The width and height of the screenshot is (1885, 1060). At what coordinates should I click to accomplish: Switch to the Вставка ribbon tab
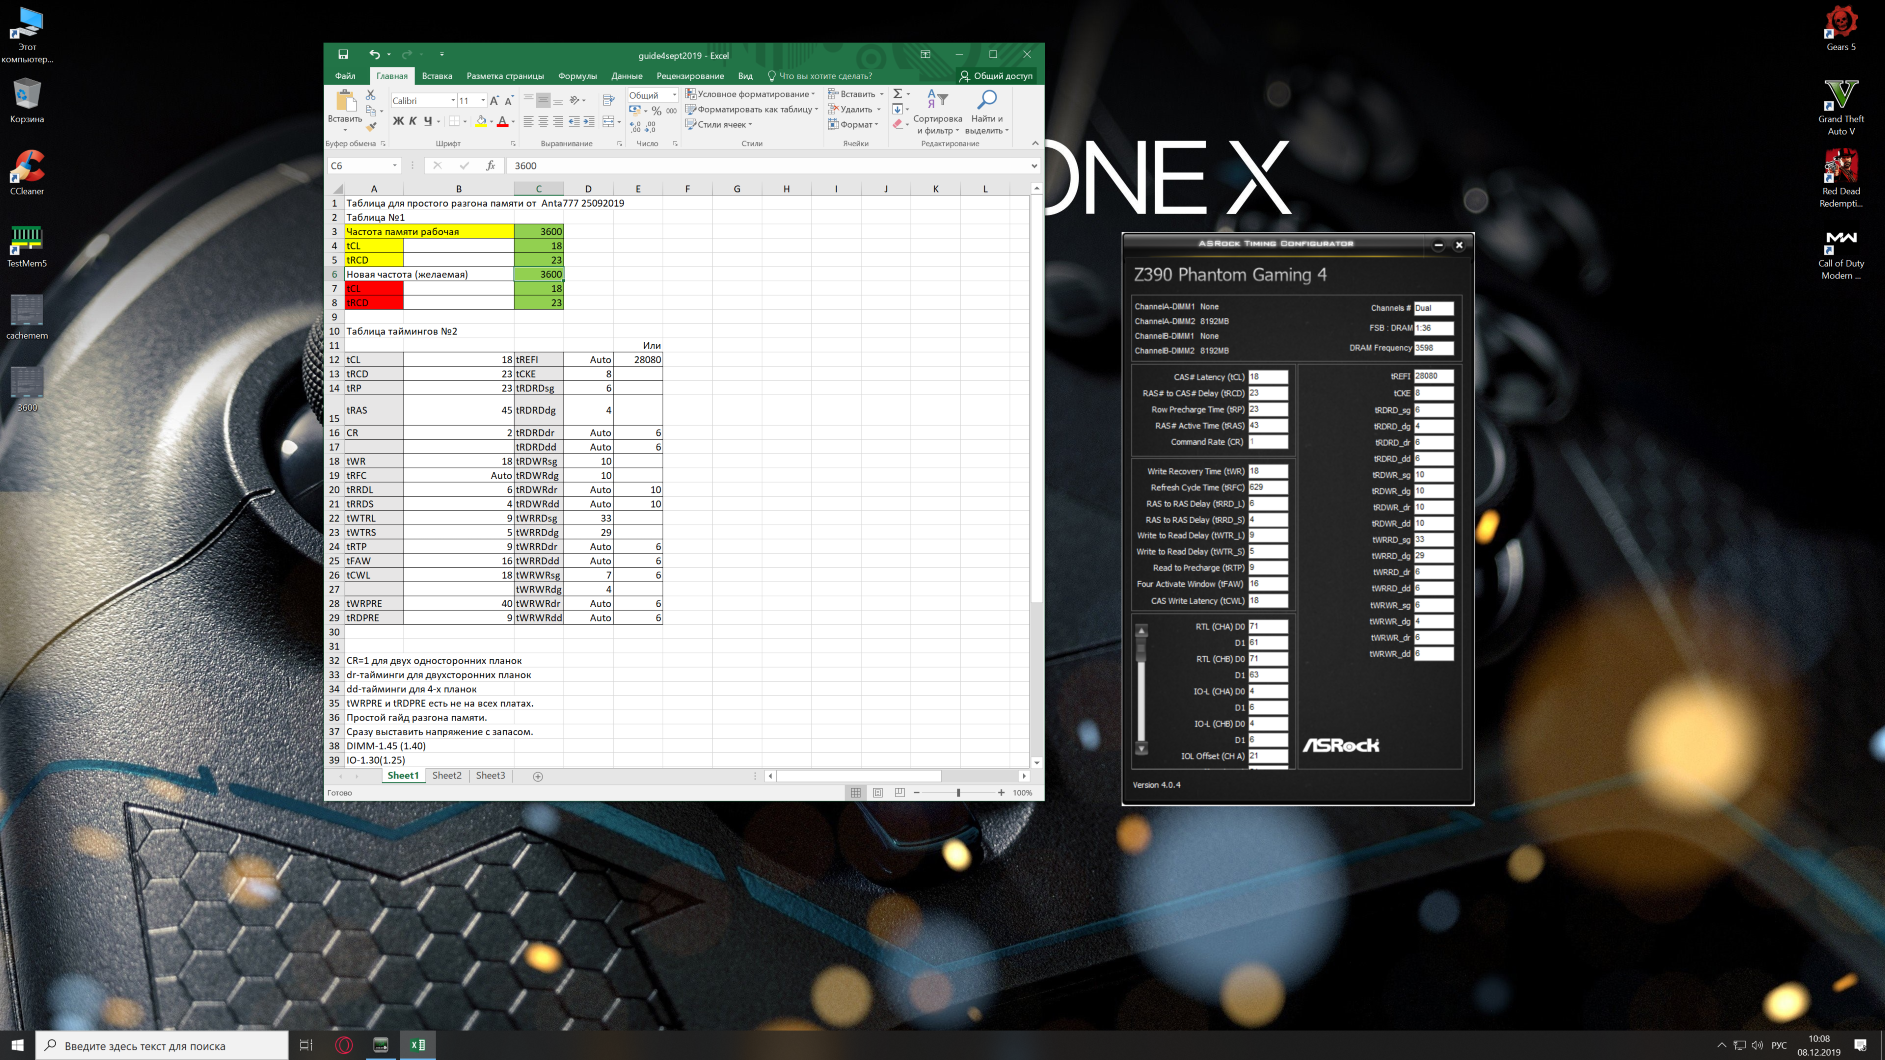click(437, 76)
